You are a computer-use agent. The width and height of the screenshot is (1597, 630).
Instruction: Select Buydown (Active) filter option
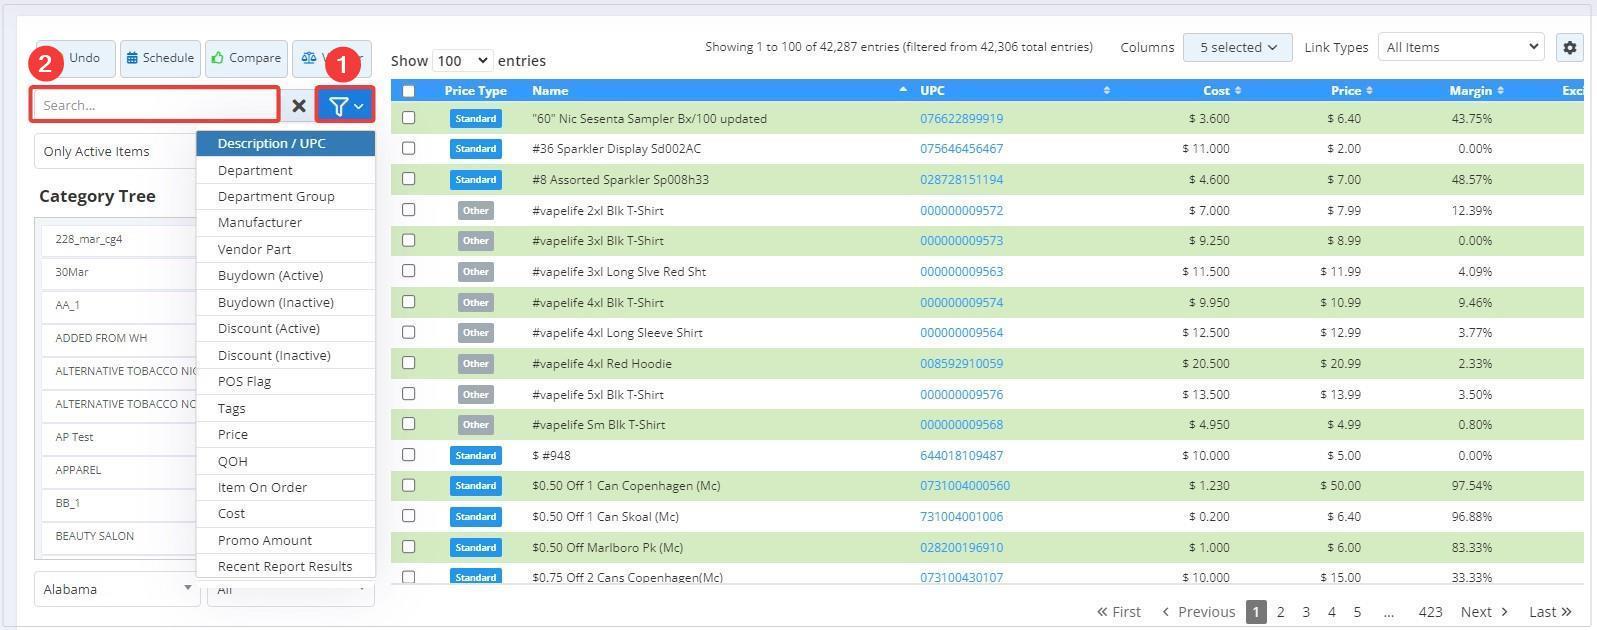285,275
